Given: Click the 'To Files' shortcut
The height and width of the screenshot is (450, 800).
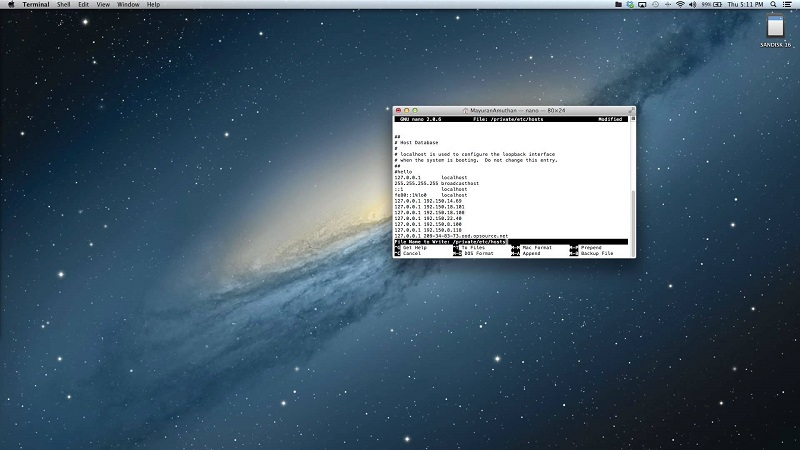Looking at the screenshot, I should pos(469,248).
